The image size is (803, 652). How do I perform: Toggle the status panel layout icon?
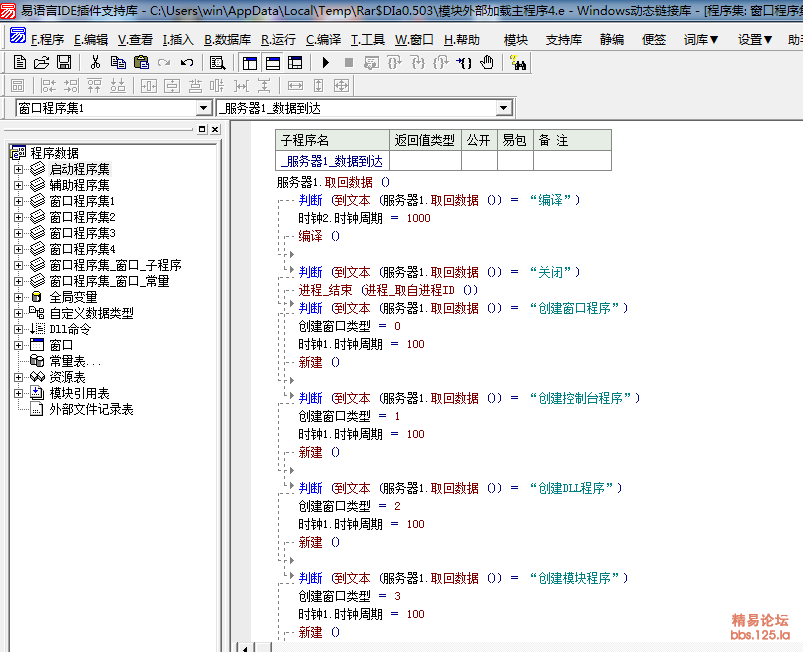point(273,62)
